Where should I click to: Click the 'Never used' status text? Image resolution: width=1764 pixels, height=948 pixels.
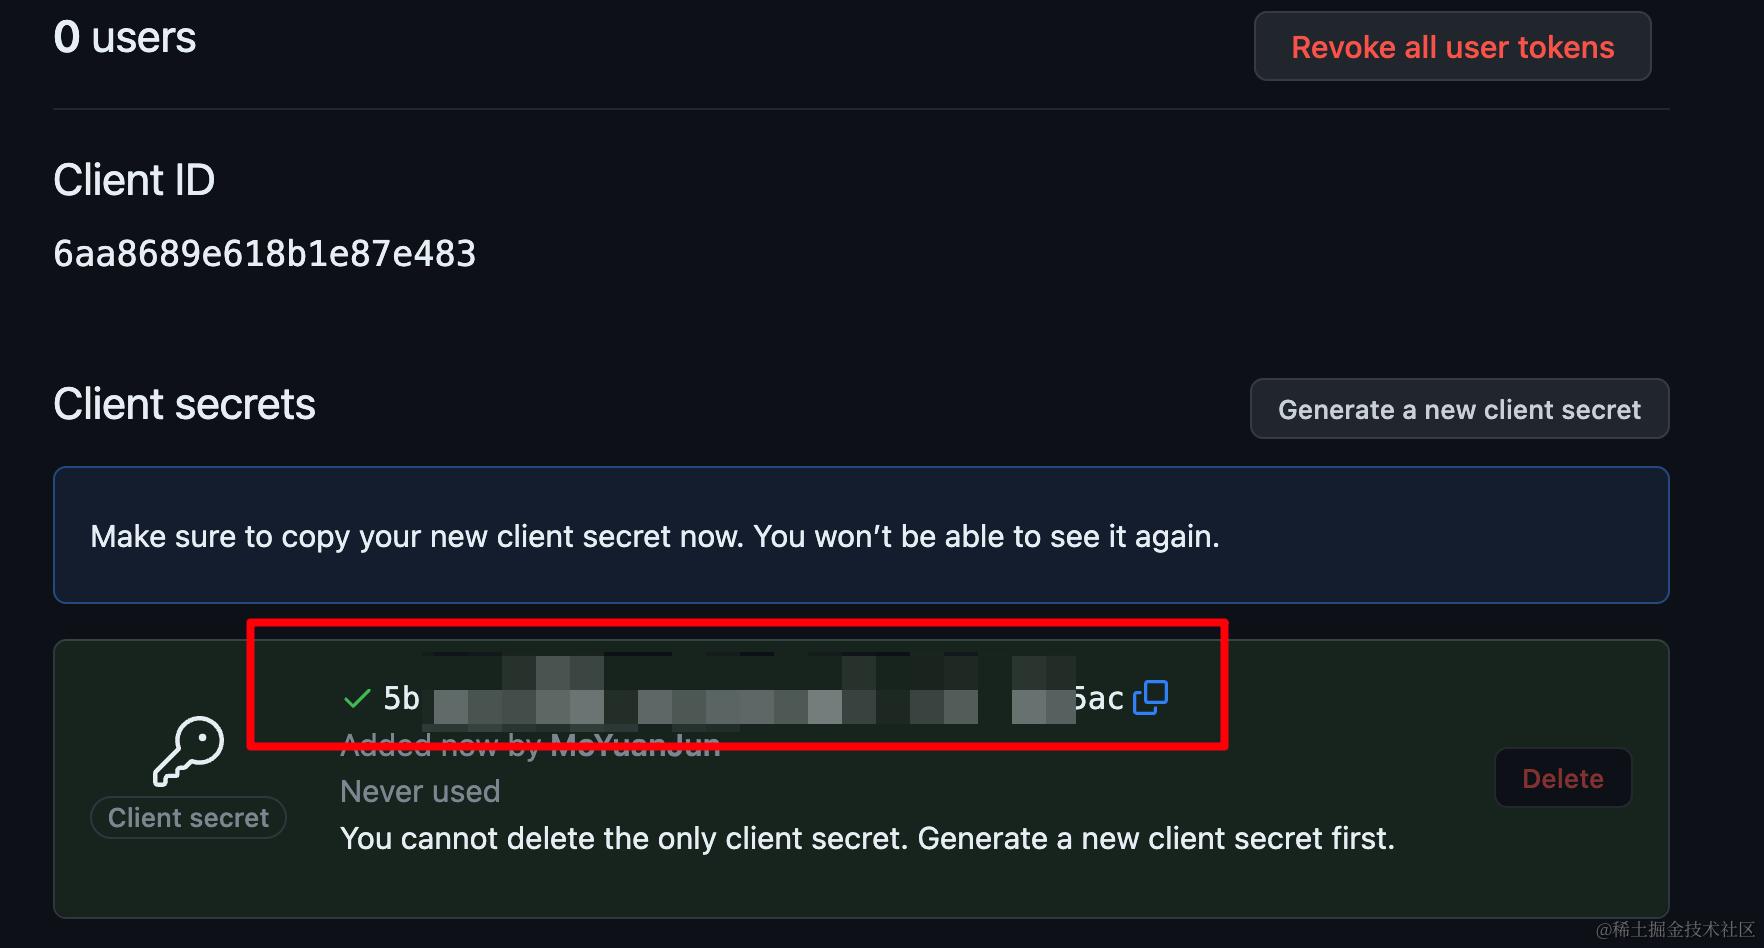point(420,791)
